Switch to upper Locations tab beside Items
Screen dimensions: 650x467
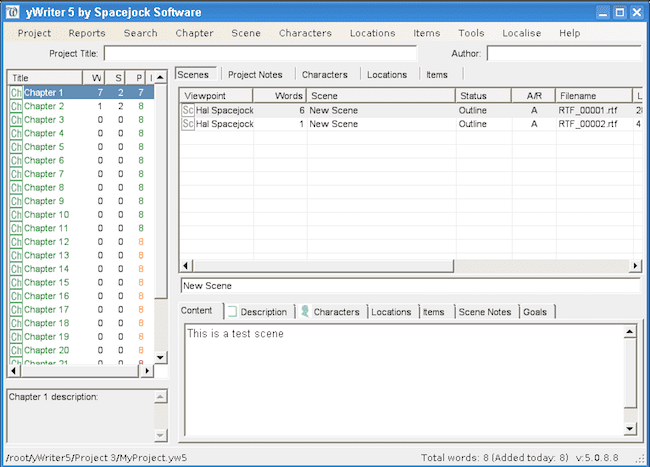(x=387, y=75)
